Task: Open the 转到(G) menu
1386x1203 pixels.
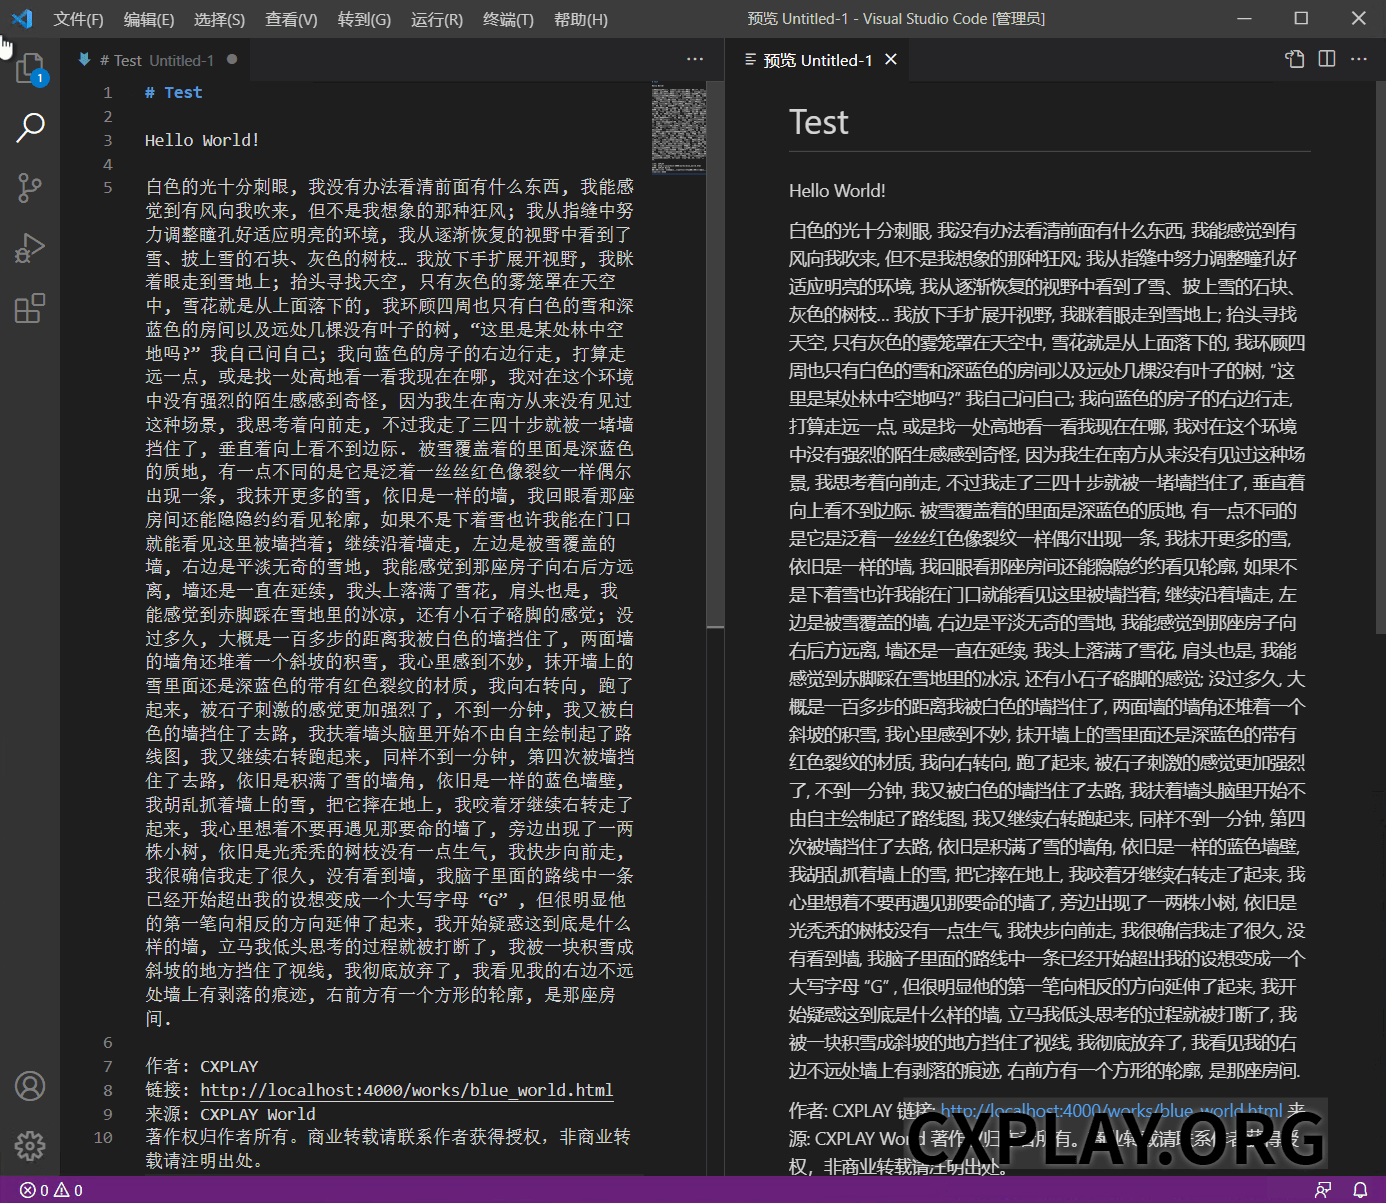Action: tap(364, 19)
